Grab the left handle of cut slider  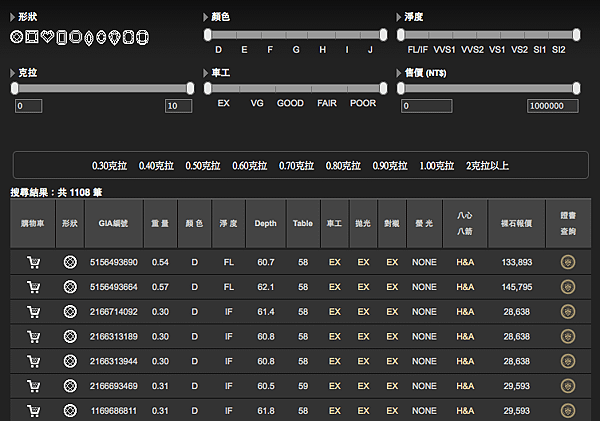coord(207,88)
